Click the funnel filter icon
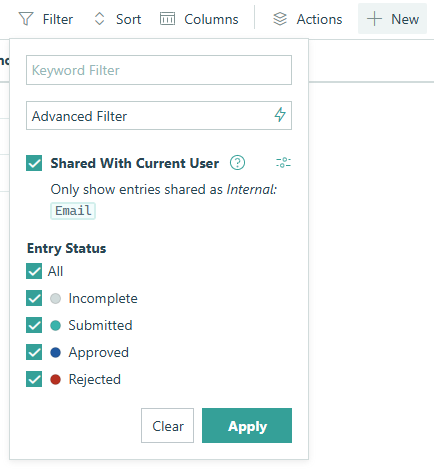 (26, 19)
